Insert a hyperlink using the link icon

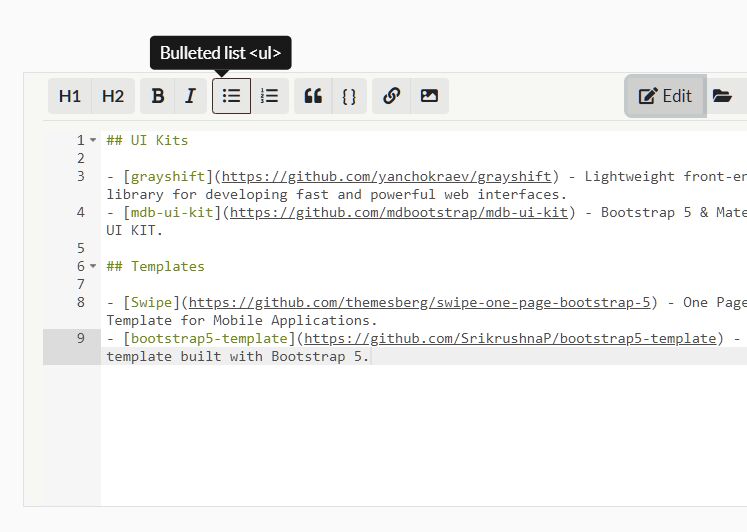point(392,96)
